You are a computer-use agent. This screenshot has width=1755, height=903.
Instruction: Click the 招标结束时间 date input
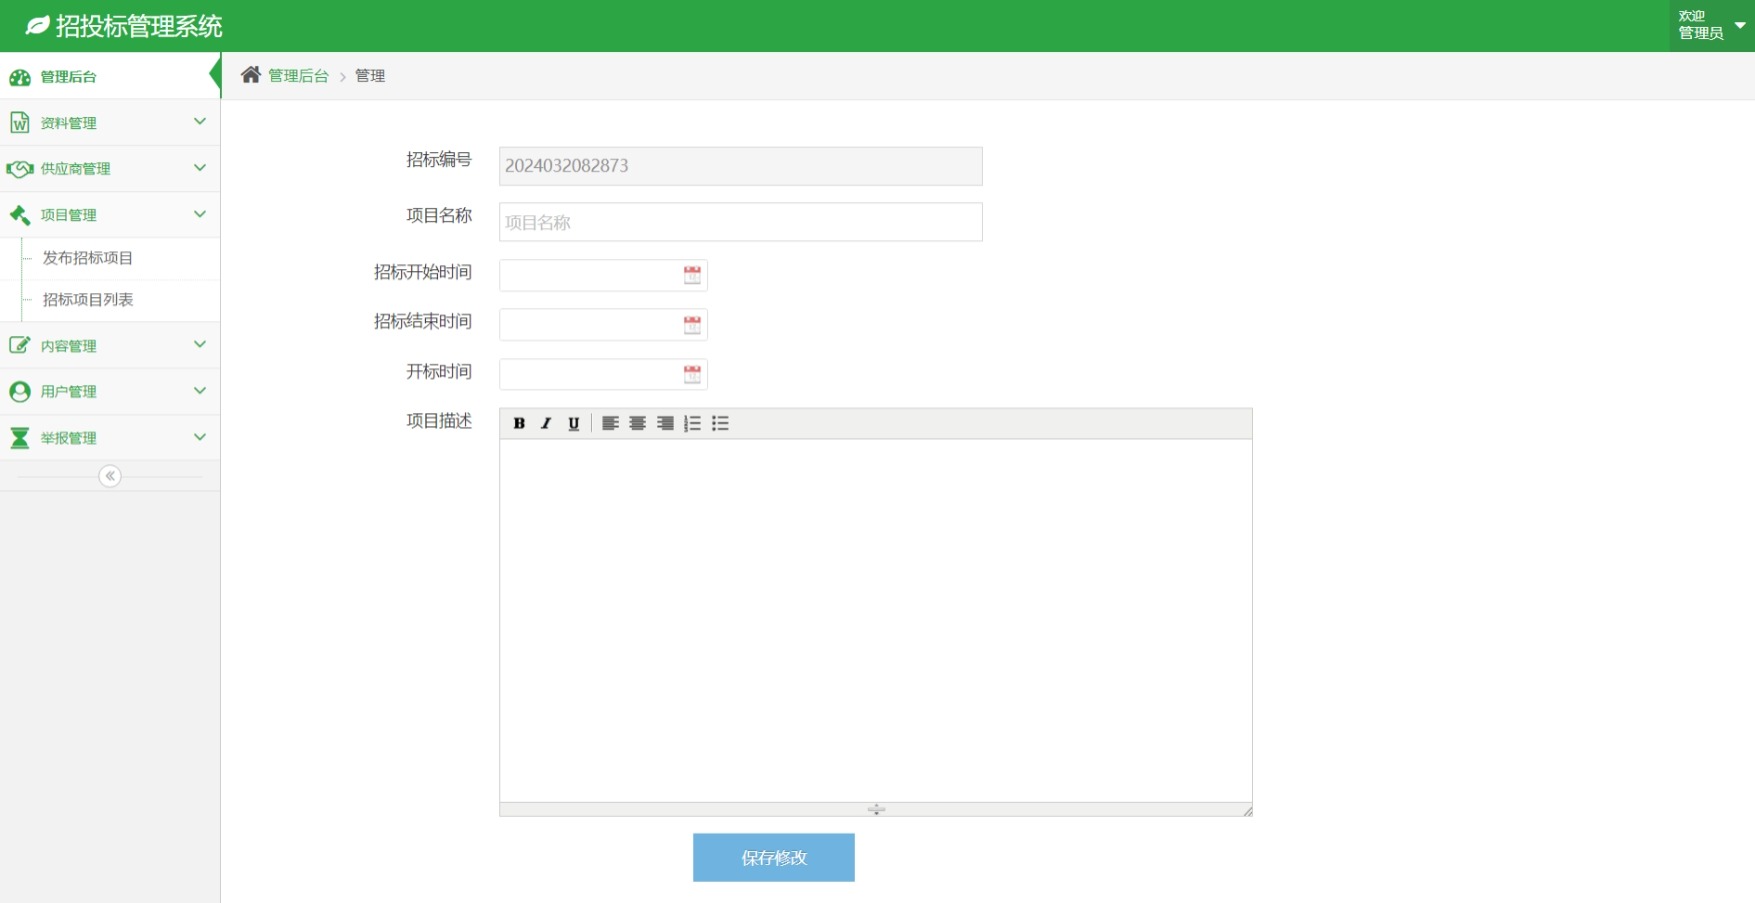point(603,325)
